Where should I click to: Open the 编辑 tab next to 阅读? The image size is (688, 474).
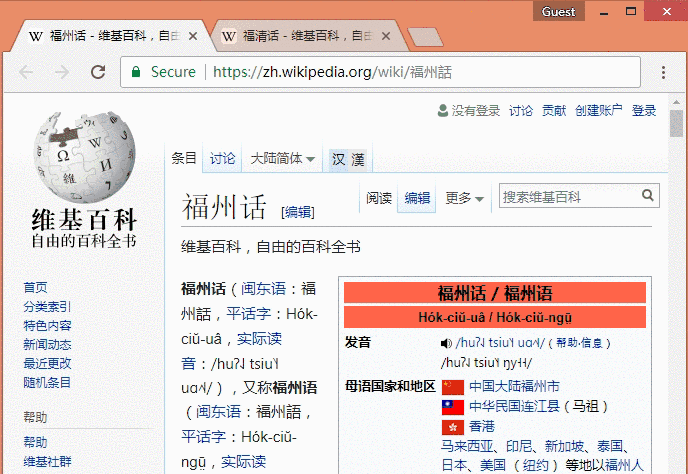pyautogui.click(x=417, y=198)
